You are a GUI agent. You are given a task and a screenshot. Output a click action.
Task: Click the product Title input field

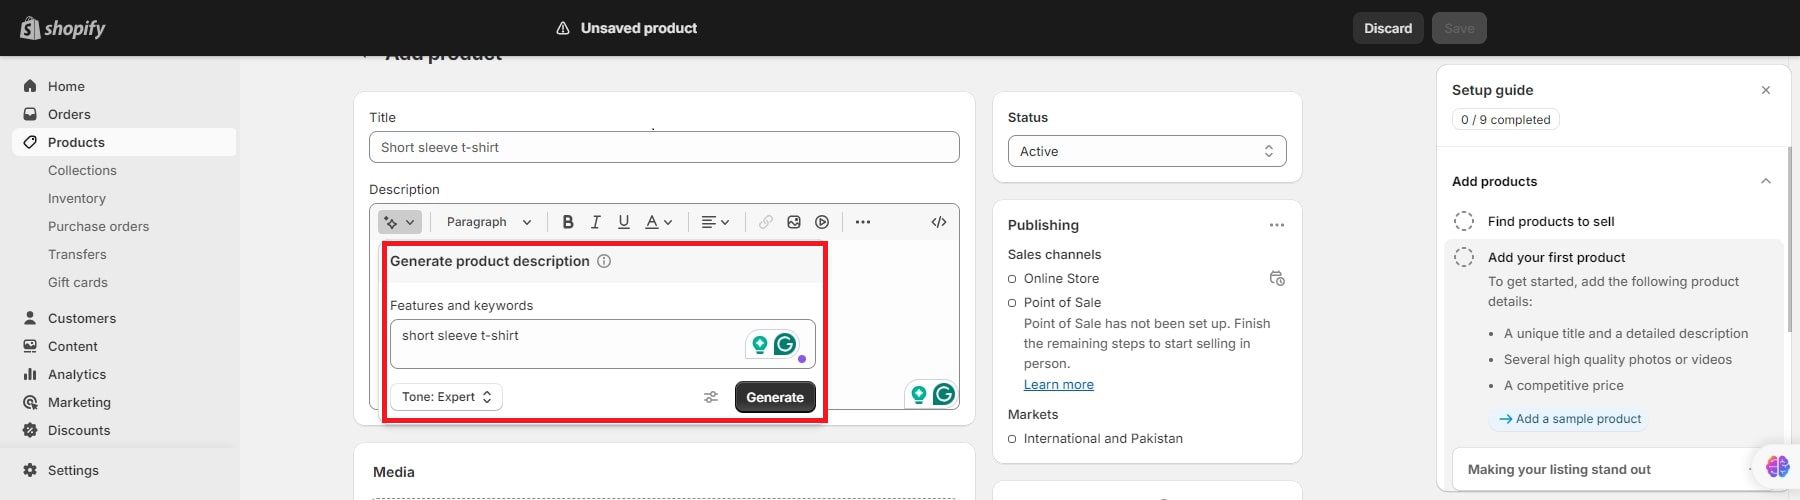click(x=664, y=147)
